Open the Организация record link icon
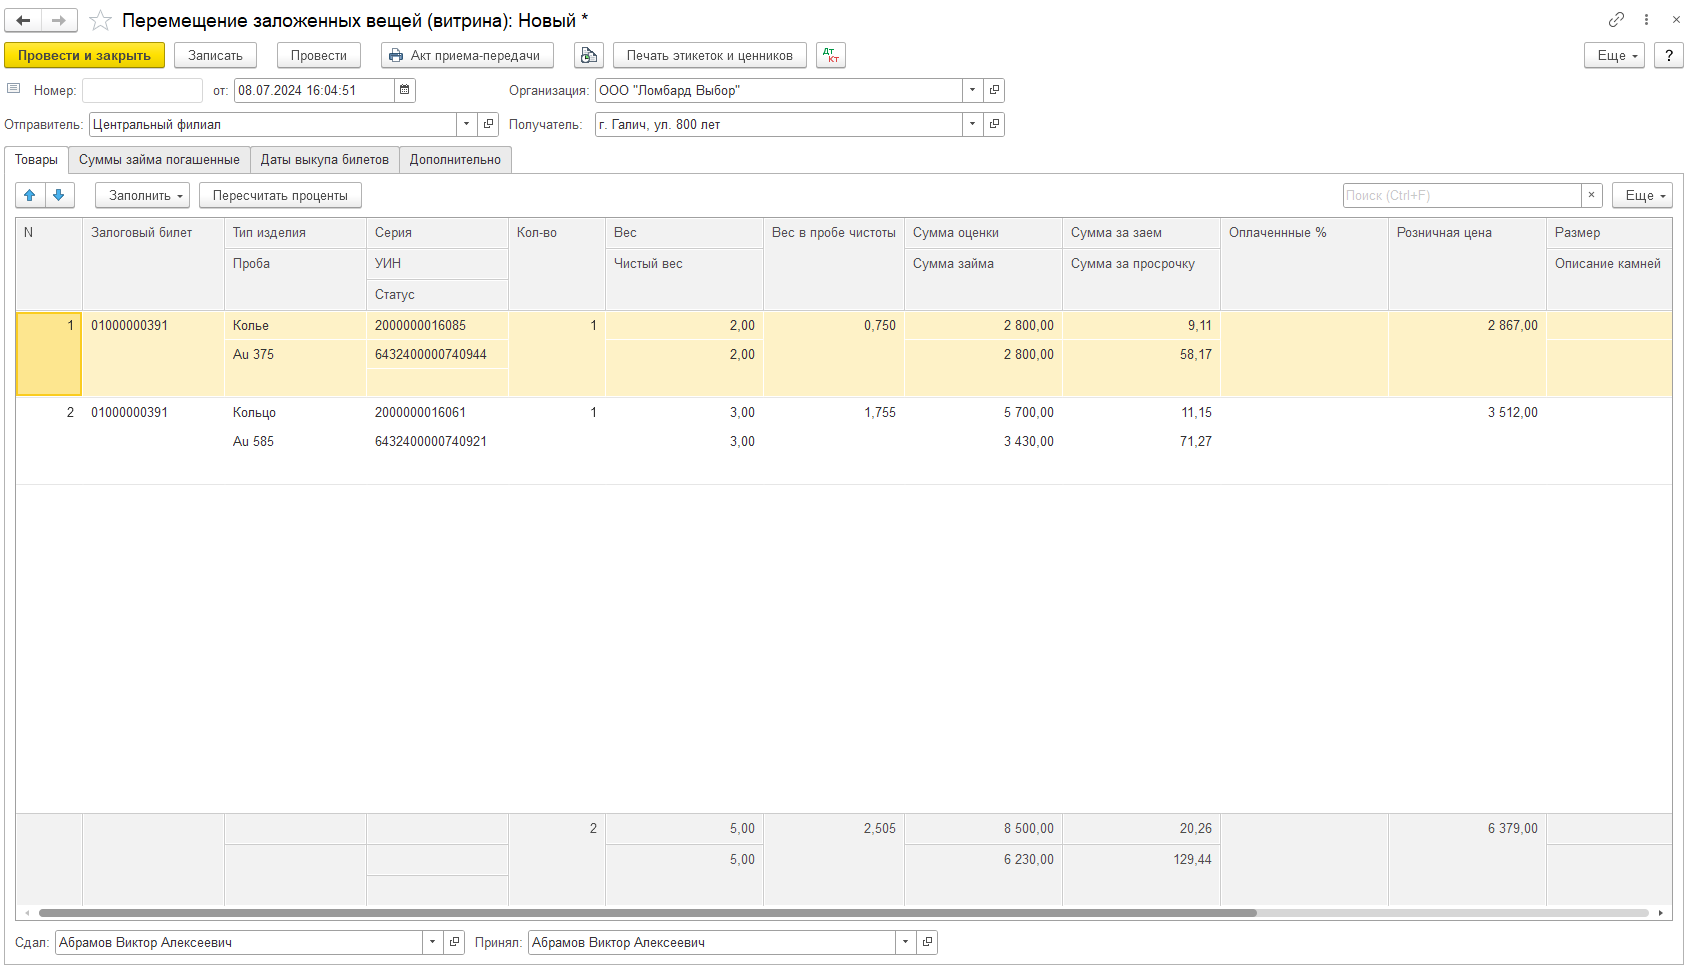Viewport: 1703px width, 968px height. tap(994, 90)
